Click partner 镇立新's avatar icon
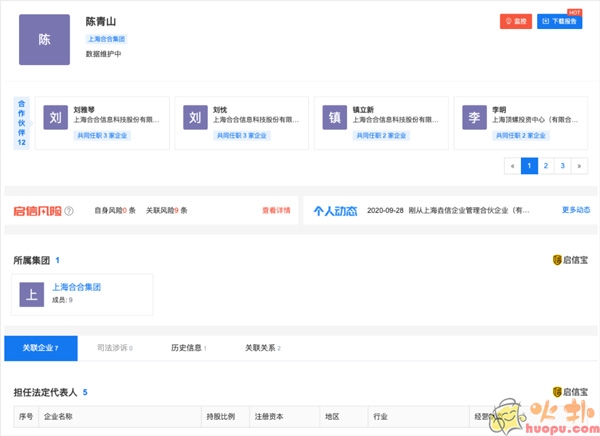 click(x=335, y=118)
